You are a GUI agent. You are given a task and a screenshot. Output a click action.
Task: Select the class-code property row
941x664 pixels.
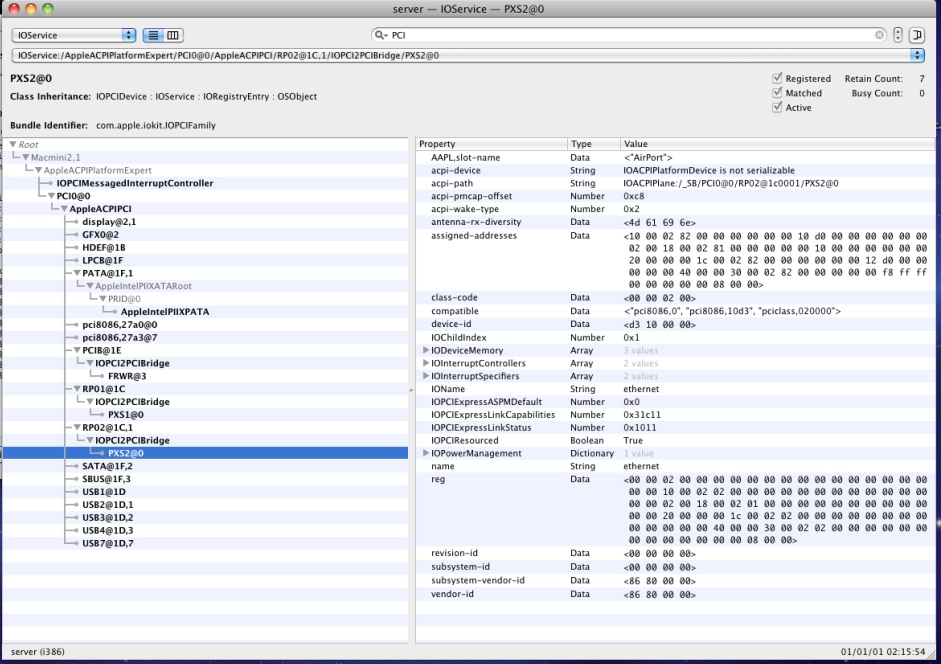(675, 298)
